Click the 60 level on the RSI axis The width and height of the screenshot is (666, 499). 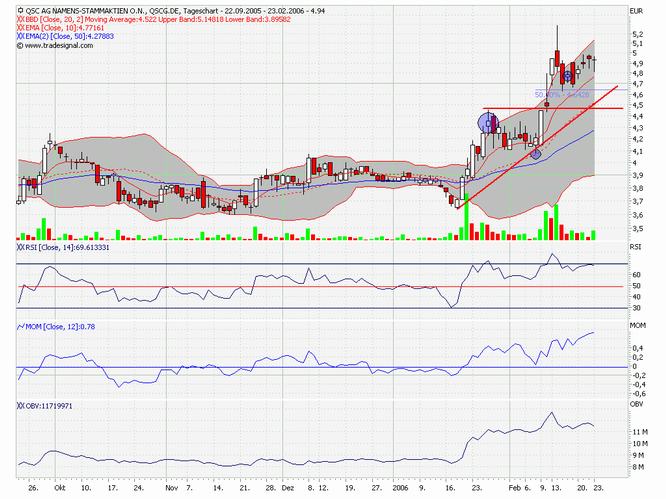[x=636, y=275]
